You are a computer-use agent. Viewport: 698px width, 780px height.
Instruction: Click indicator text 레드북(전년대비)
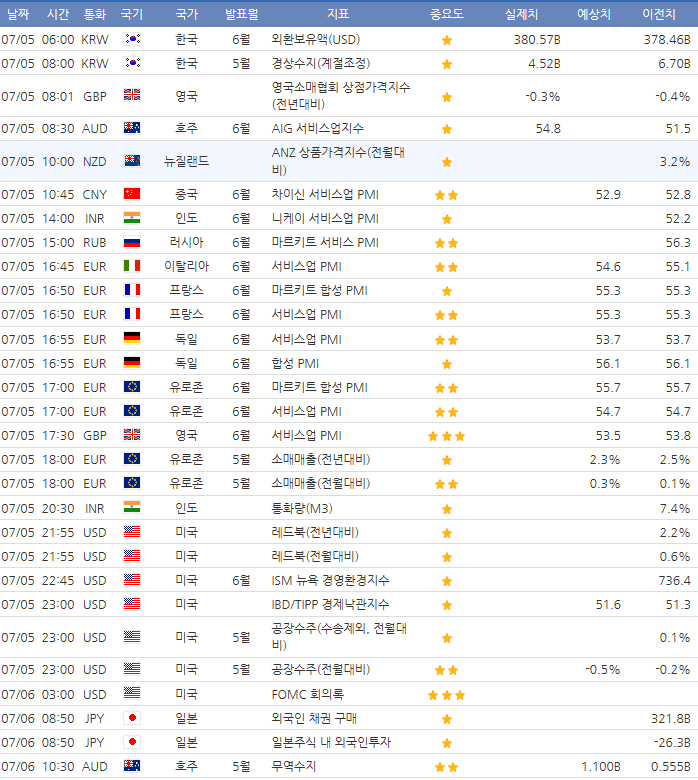(315, 532)
